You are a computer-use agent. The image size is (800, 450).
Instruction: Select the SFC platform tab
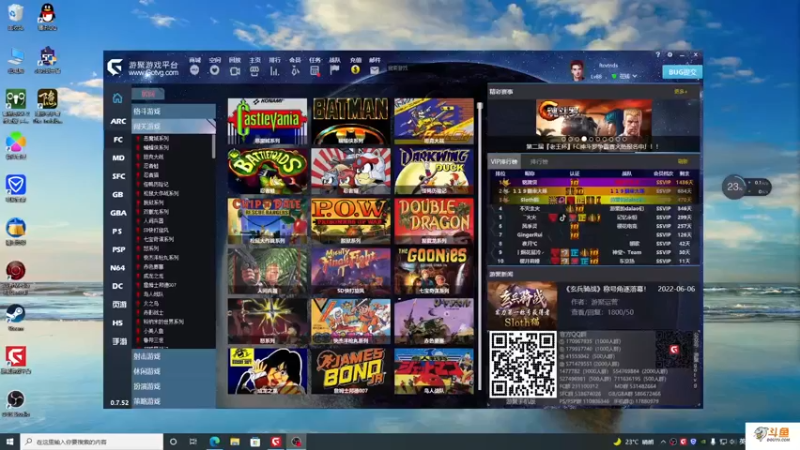click(118, 177)
